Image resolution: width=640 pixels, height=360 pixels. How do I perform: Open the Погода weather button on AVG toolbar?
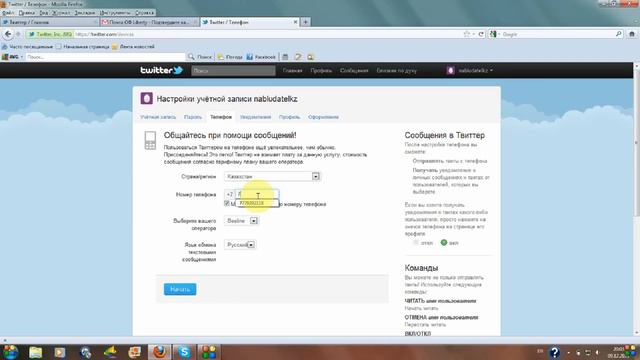(x=230, y=57)
